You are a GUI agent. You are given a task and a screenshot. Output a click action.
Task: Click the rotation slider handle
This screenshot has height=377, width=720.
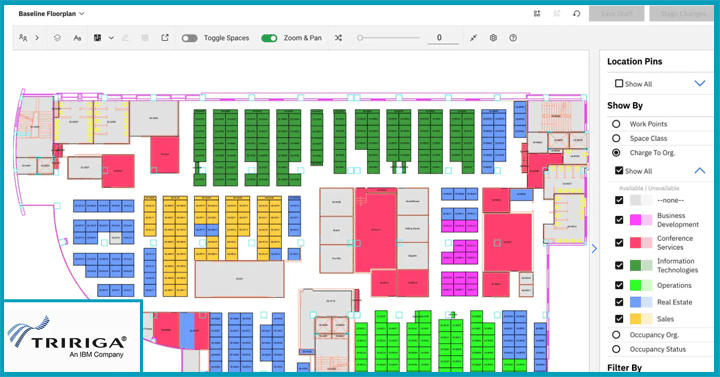pos(360,38)
